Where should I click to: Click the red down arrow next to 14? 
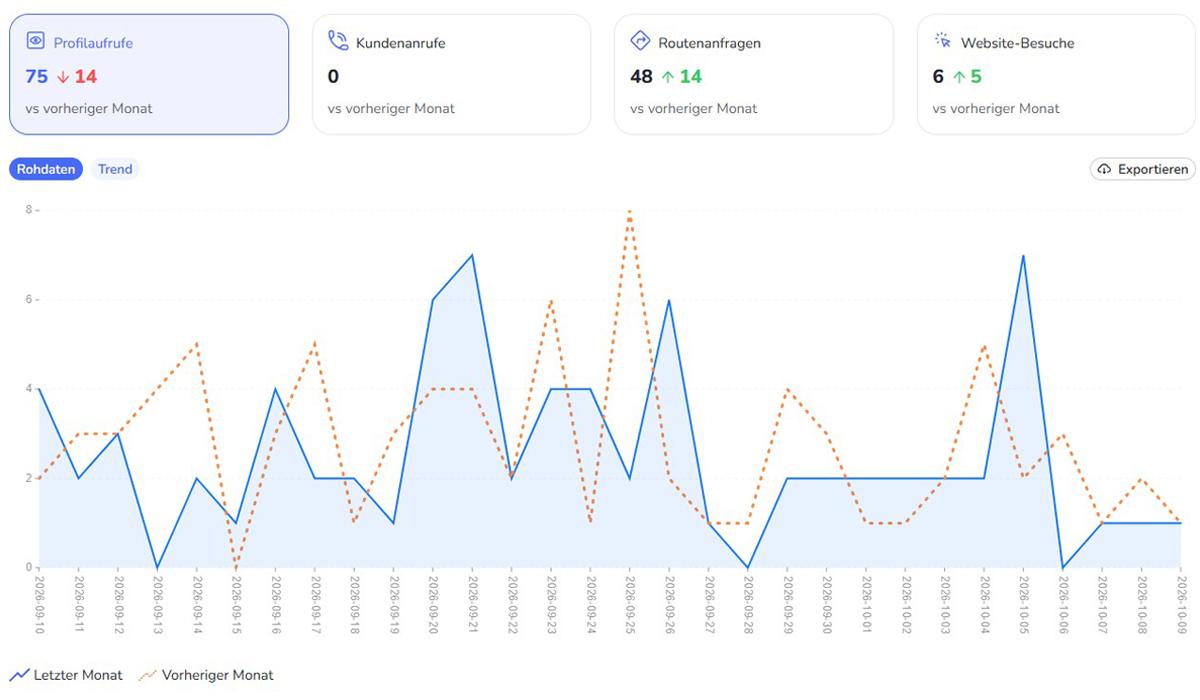point(62,77)
